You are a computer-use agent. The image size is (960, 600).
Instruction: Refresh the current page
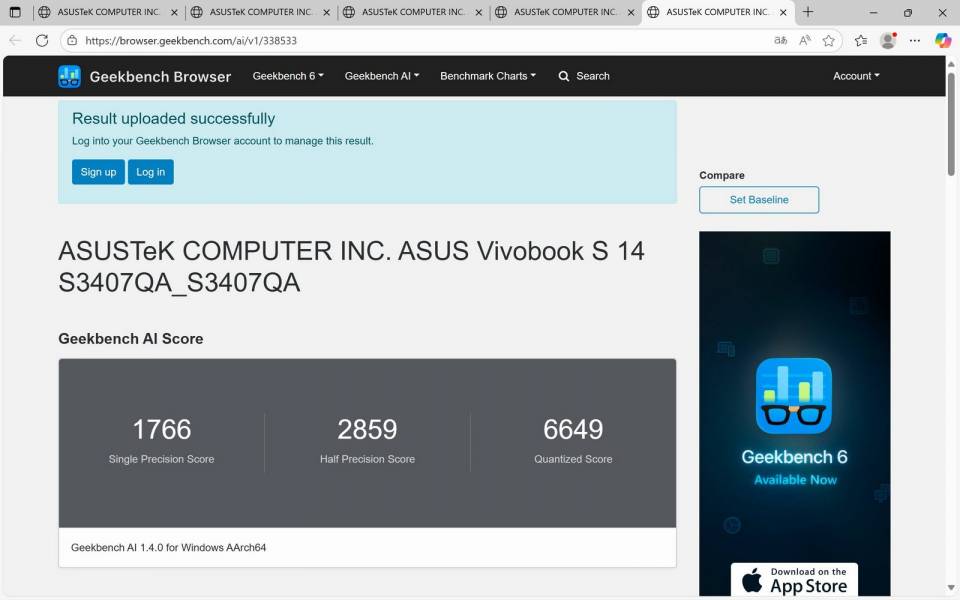(x=41, y=41)
